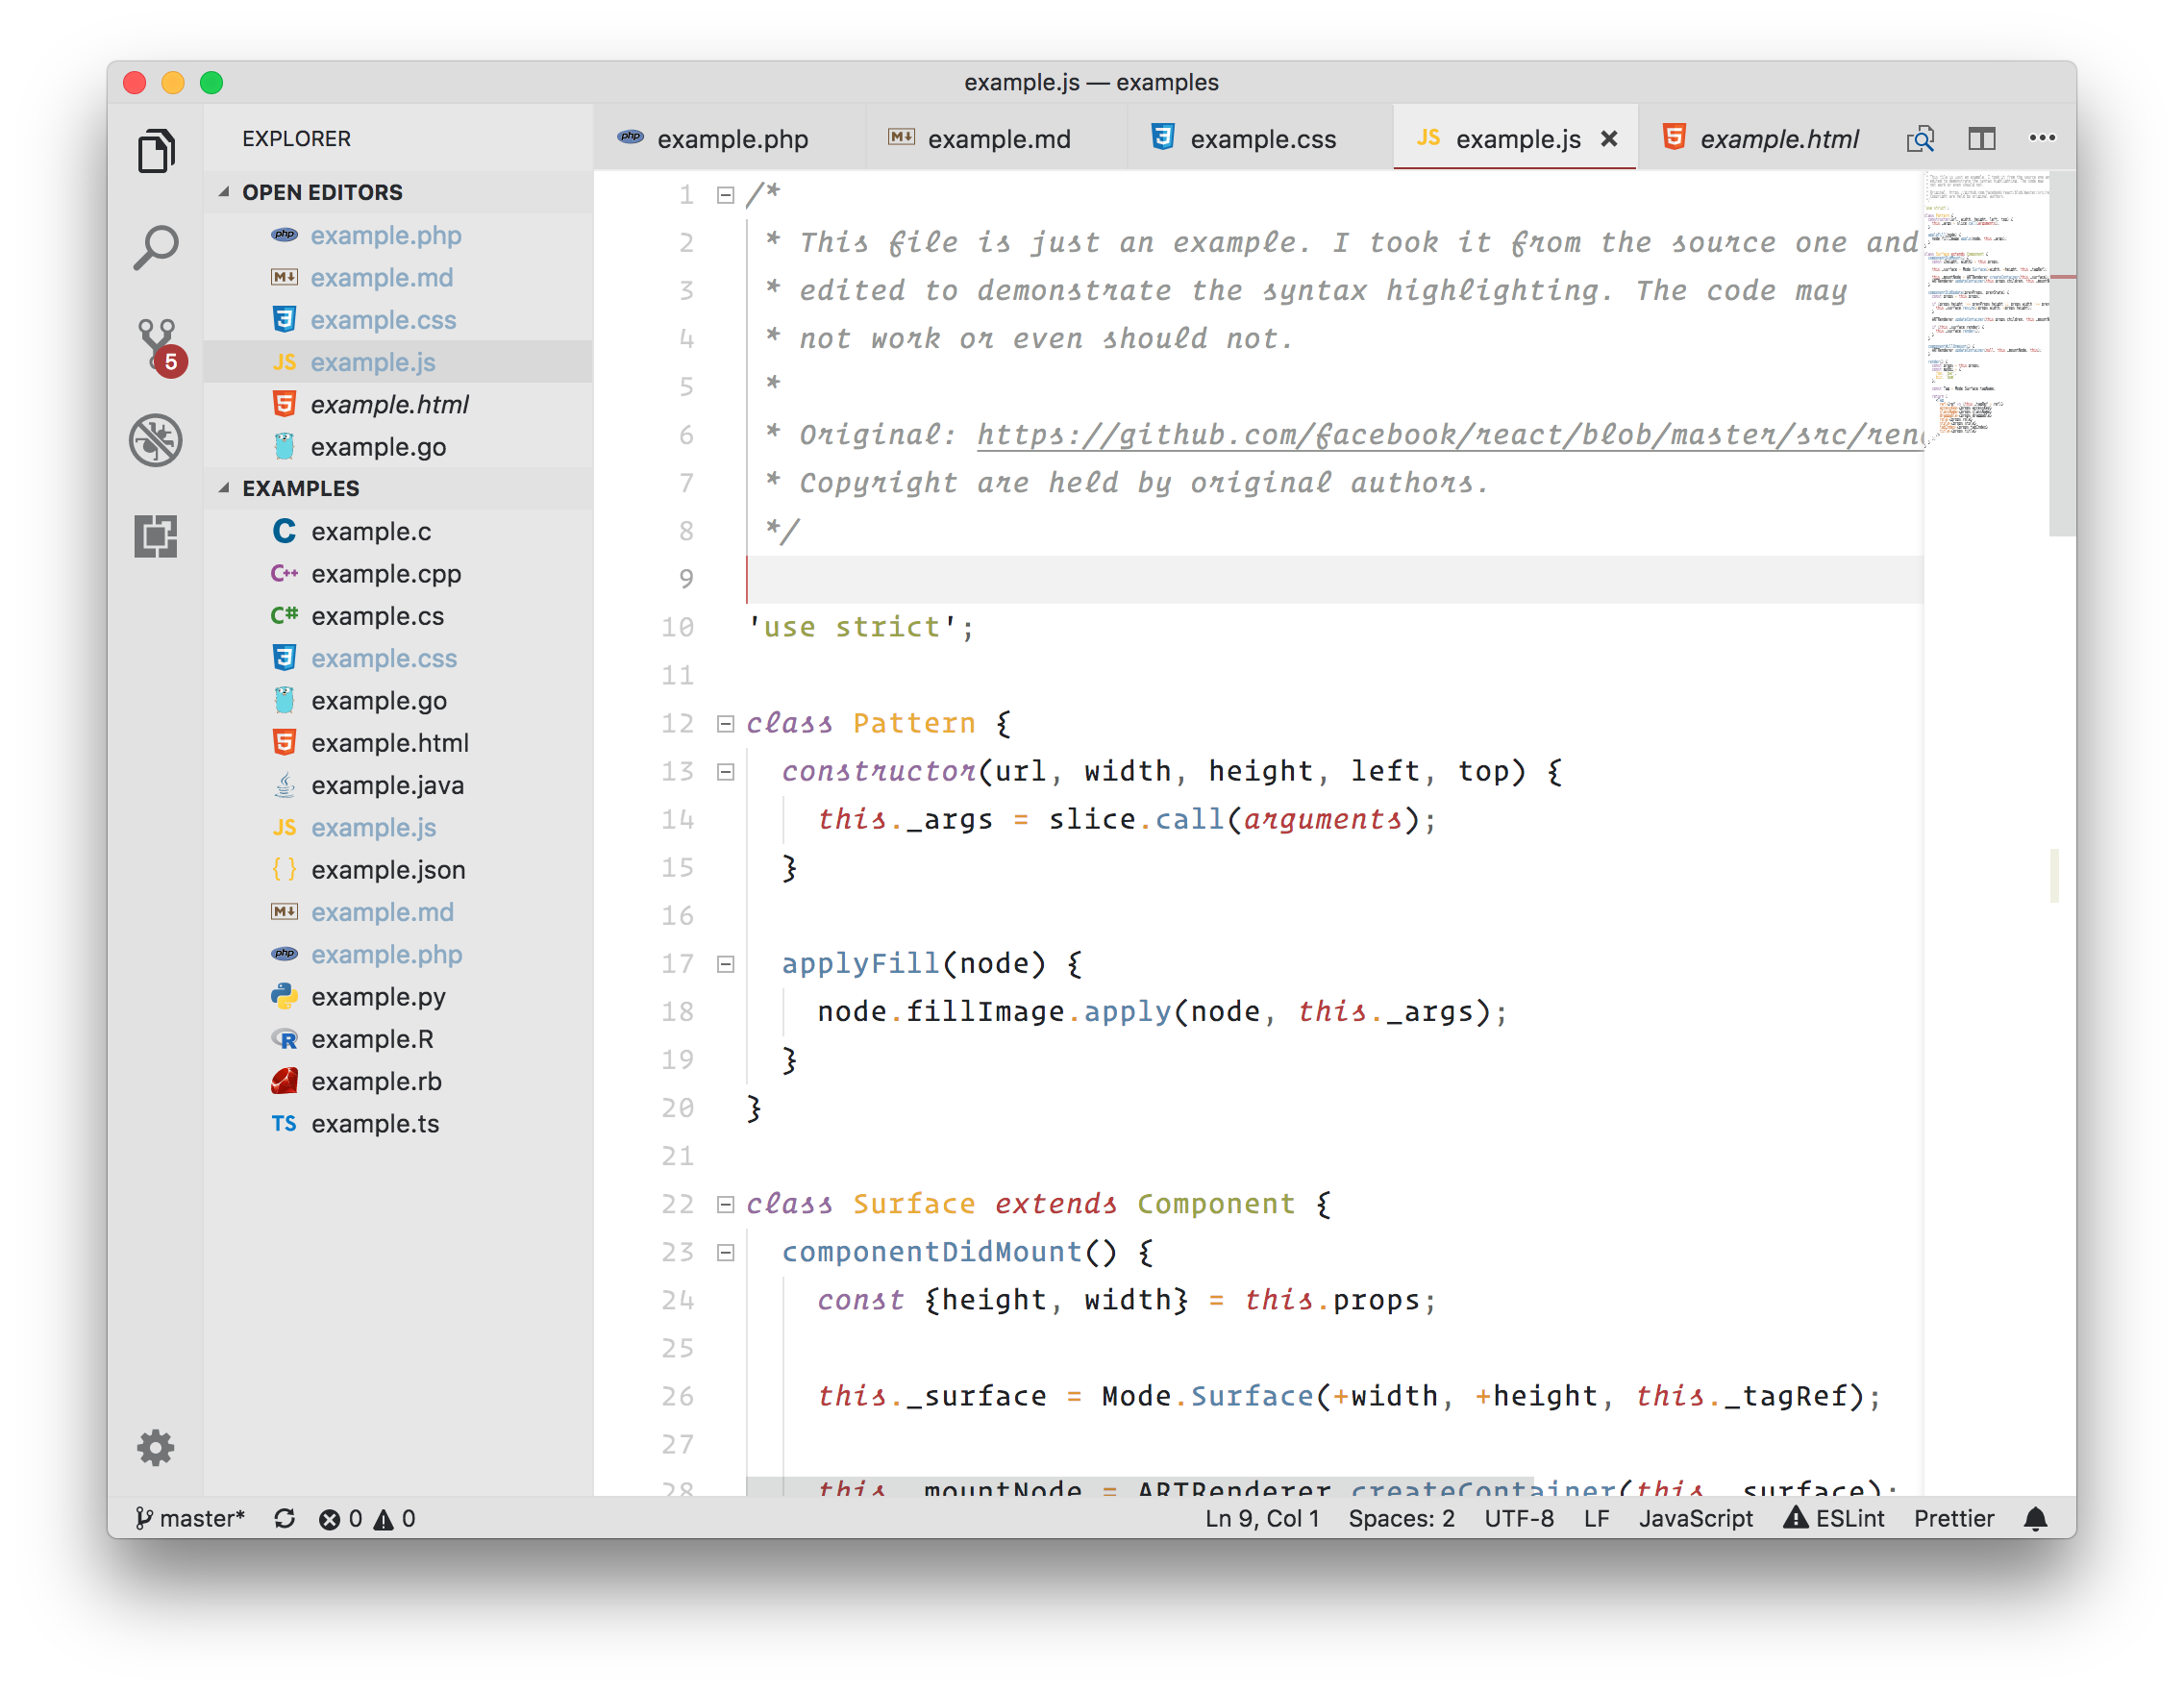Image resolution: width=2184 pixels, height=1692 pixels.
Task: Click the notifications bell in status bar
Action: click(2035, 1519)
